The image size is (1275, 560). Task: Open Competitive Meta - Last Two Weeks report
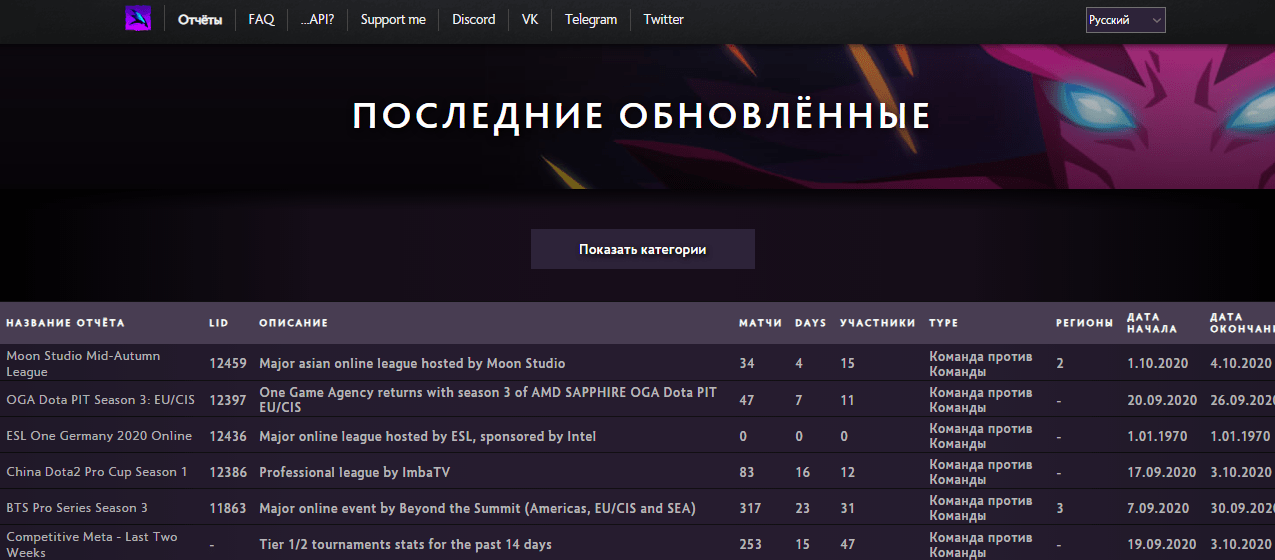(92, 544)
